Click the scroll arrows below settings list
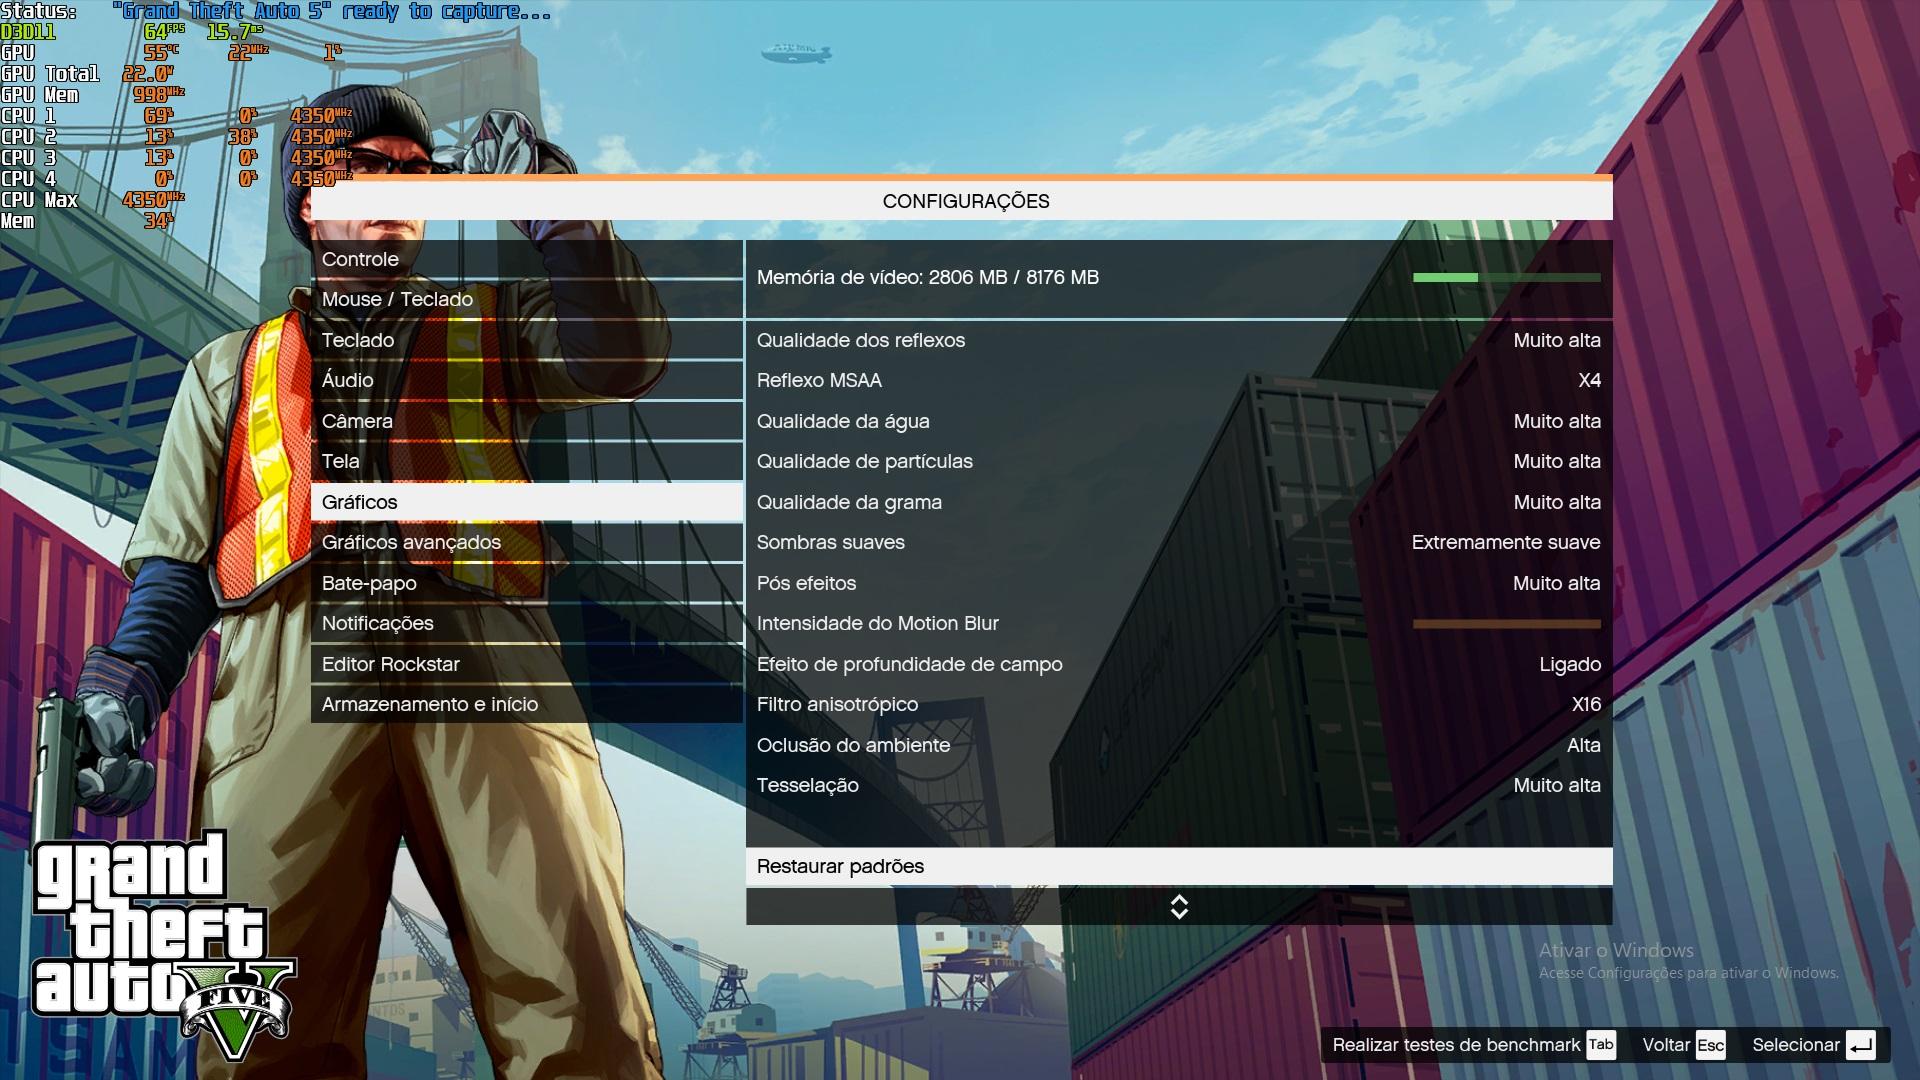 click(x=1179, y=908)
